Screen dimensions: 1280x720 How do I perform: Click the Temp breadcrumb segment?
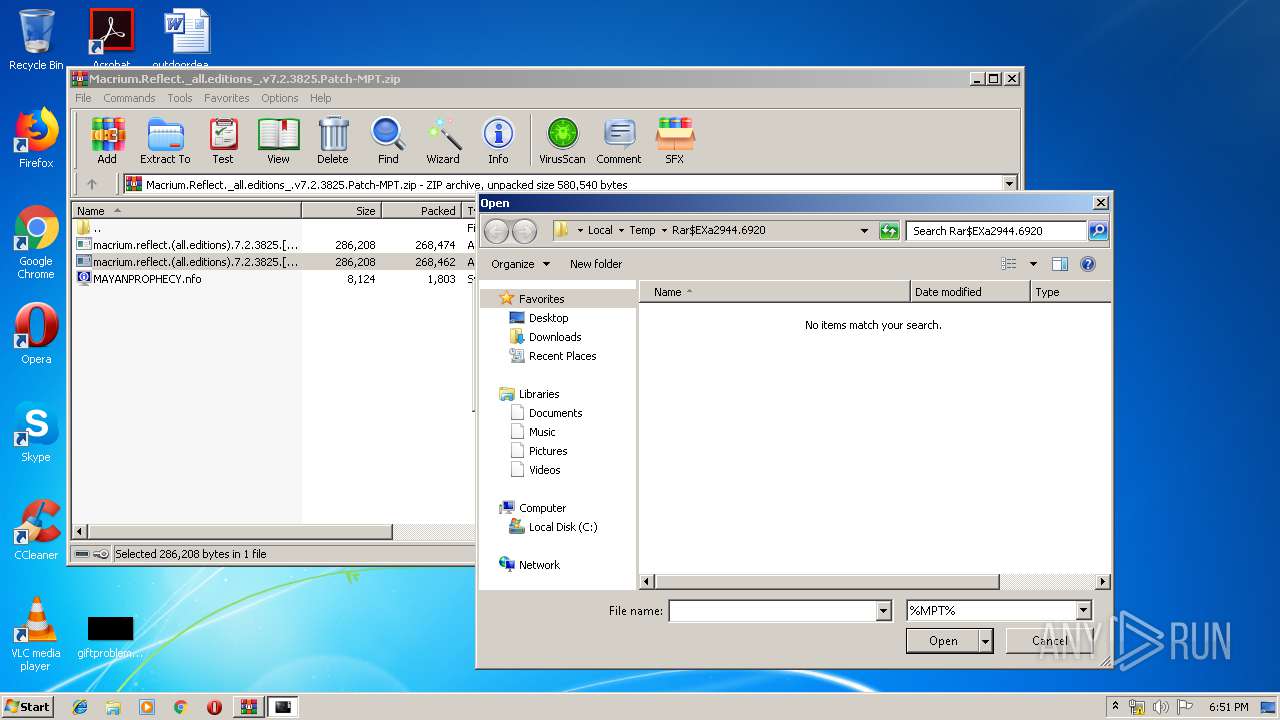pos(642,230)
